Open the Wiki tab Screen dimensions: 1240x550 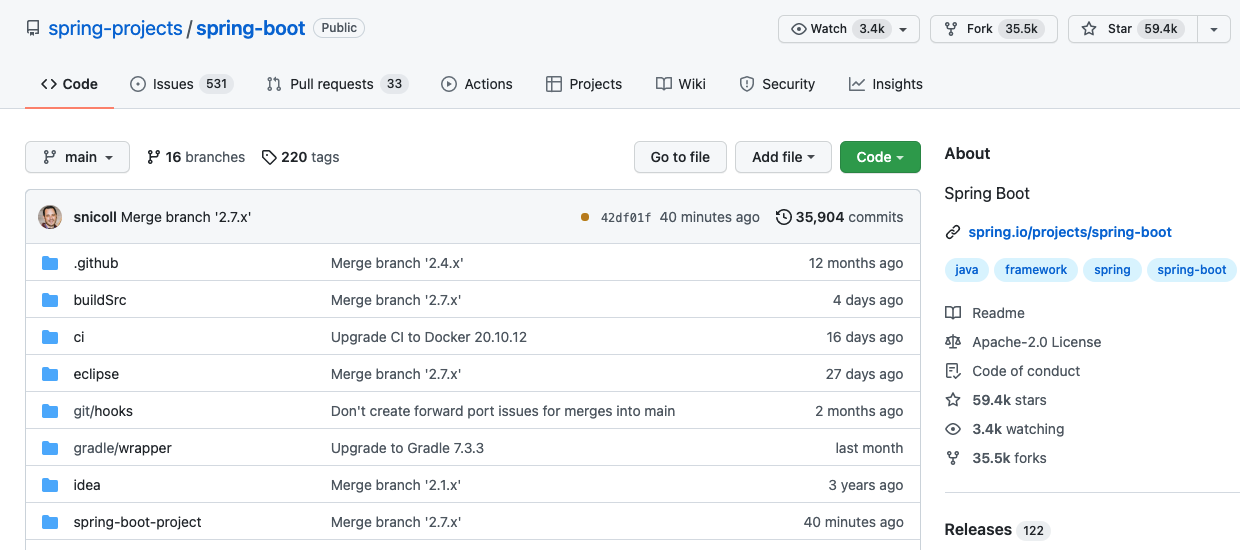(x=681, y=84)
